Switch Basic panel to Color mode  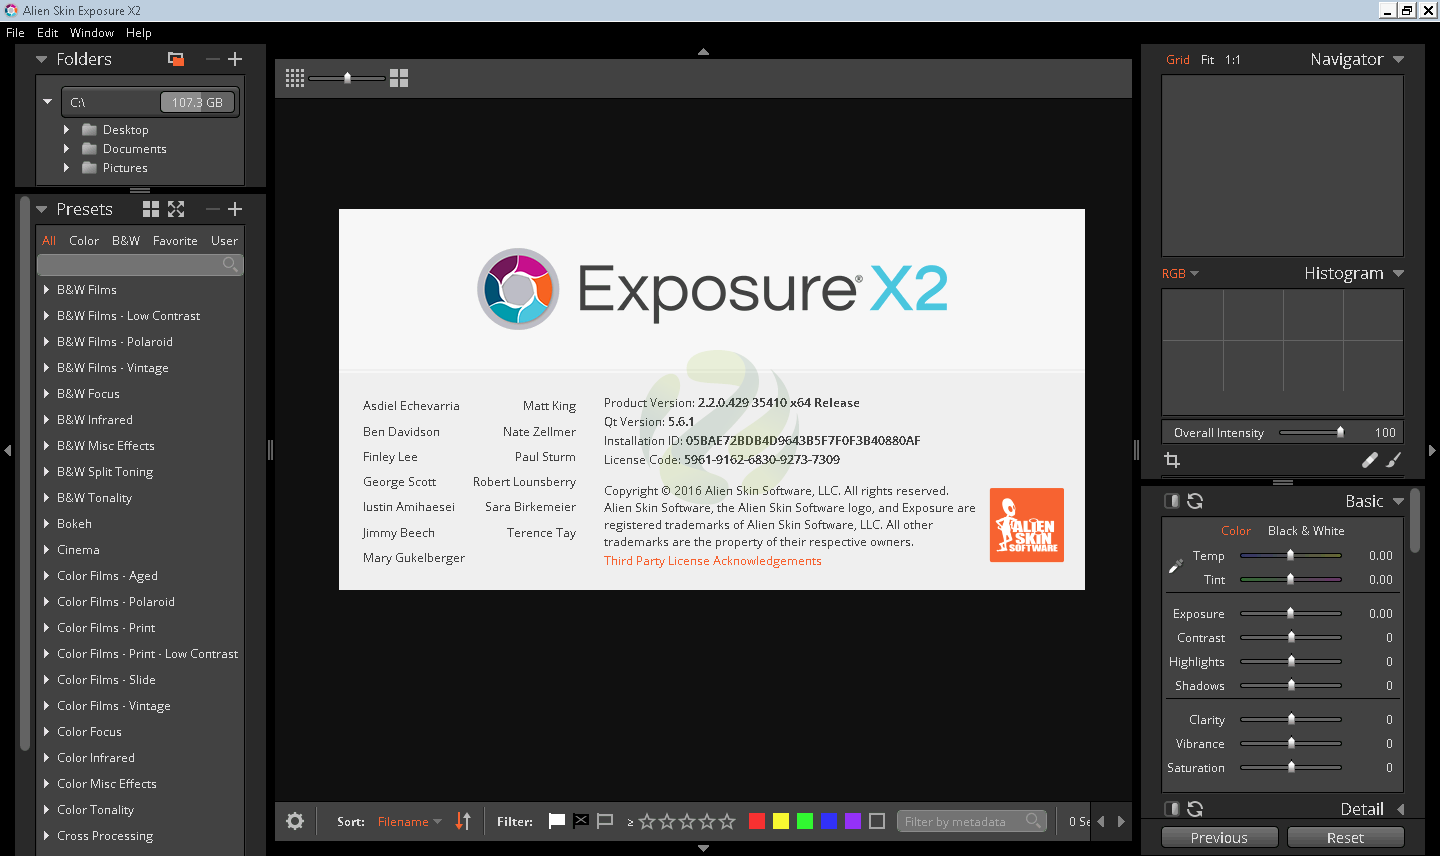point(1236,531)
